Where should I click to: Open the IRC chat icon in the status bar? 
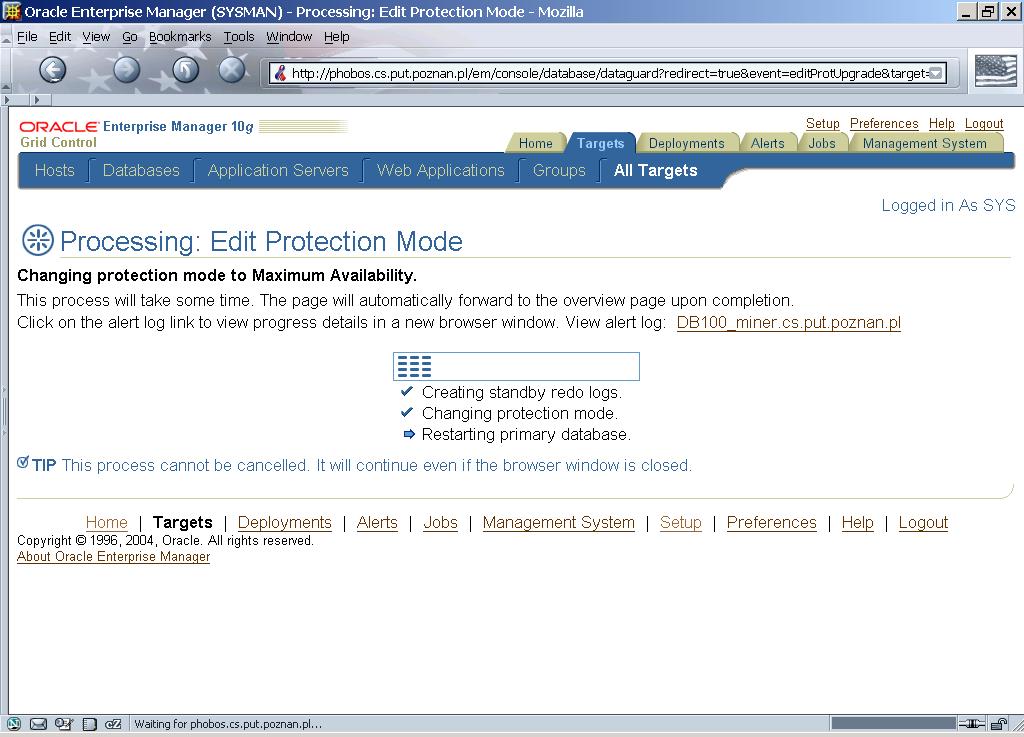[113, 723]
